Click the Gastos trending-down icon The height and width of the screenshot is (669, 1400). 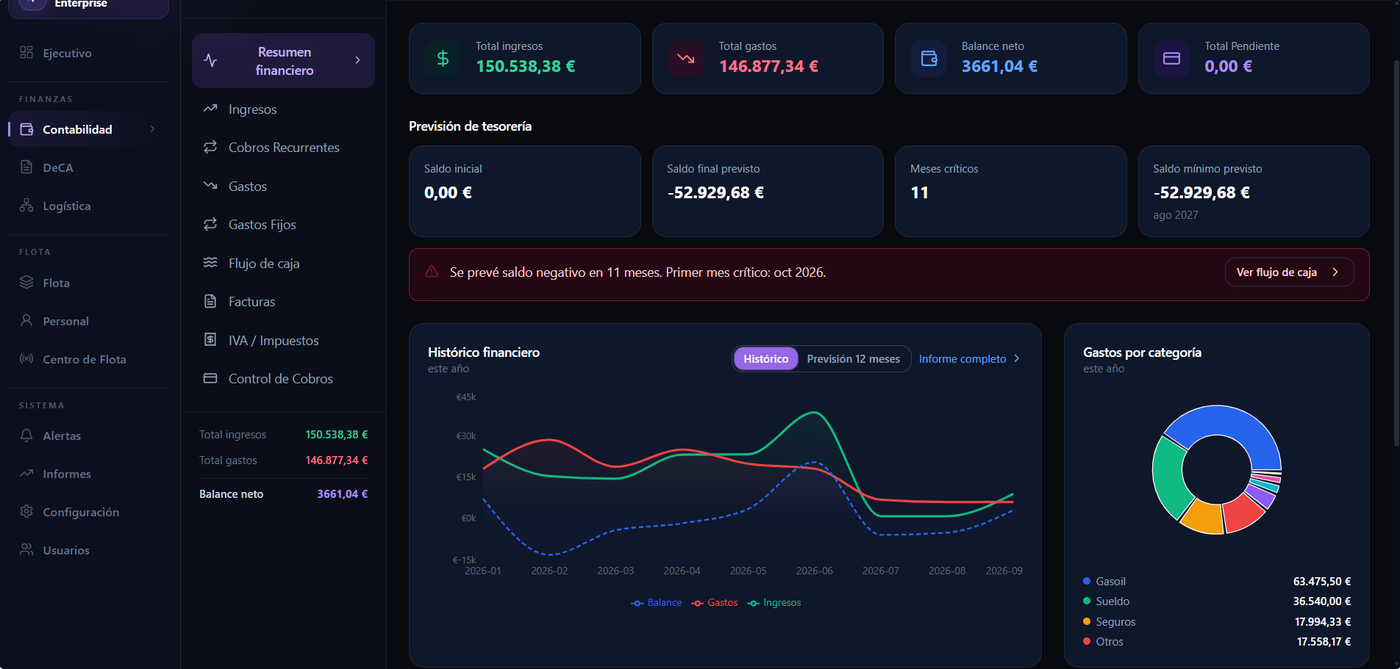210,186
